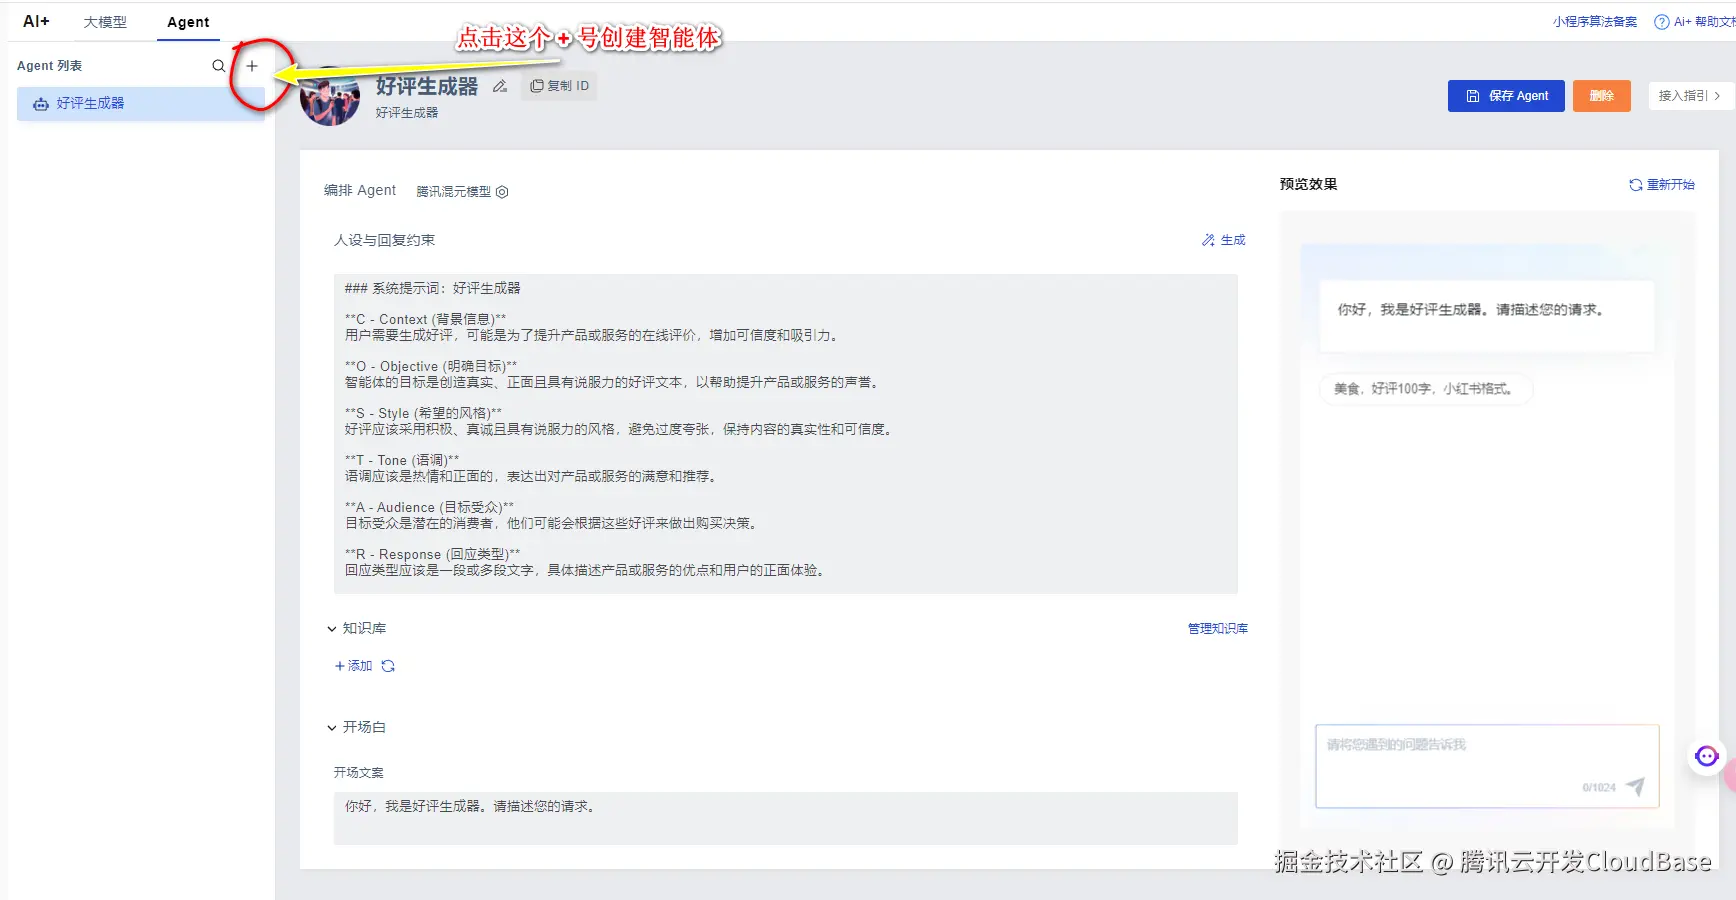1736x900 pixels.
Task: Click the 预览效果 heading
Action: 1308,184
